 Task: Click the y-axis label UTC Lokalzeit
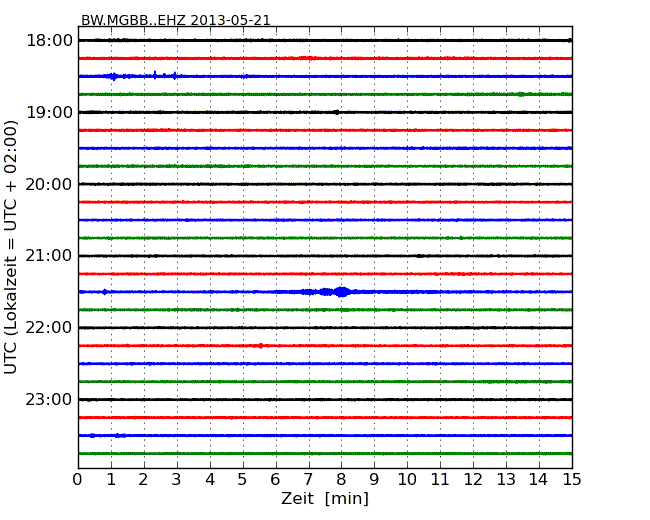(11, 247)
